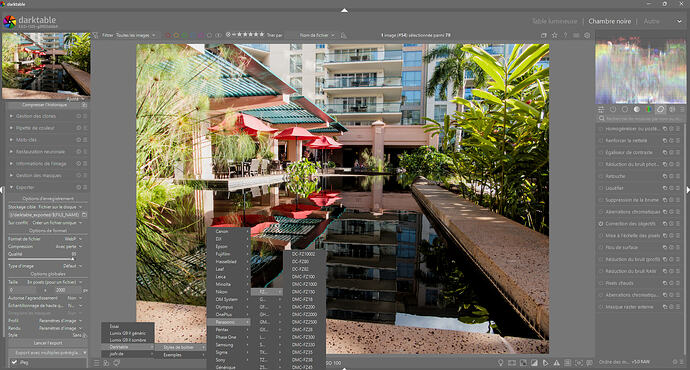Click the Compresser l'historique button
This screenshot has width=690, height=370.
pyautogui.click(x=44, y=105)
